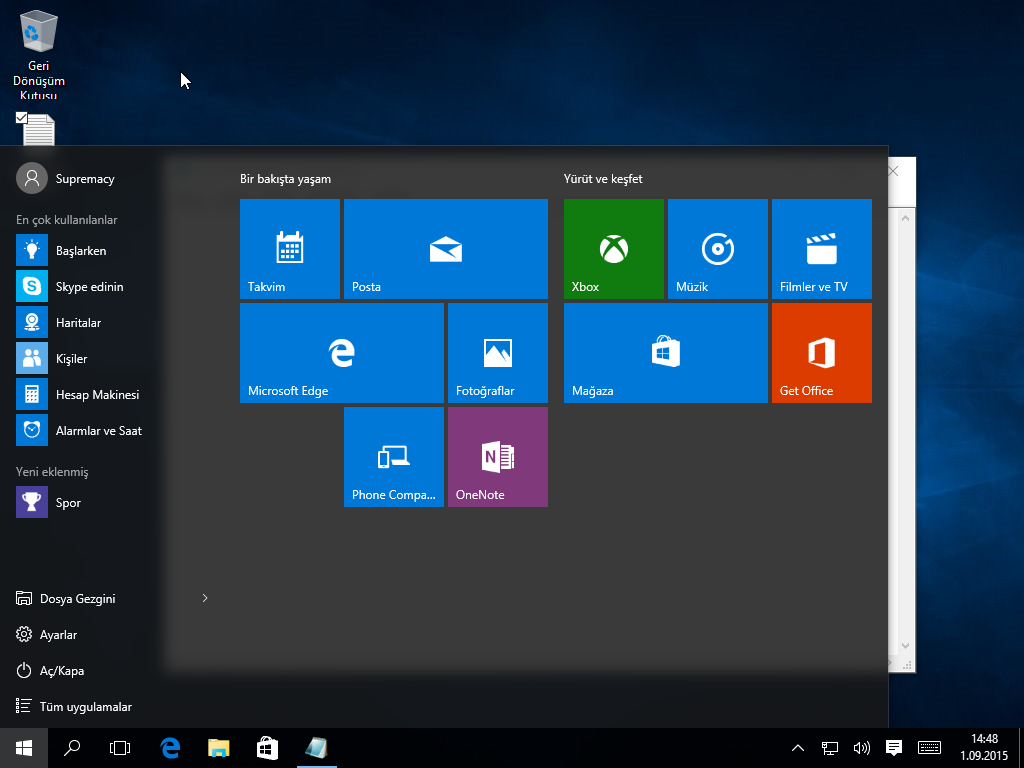1024x768 pixels.
Task: Launch the Takvim calendar tile
Action: (289, 249)
